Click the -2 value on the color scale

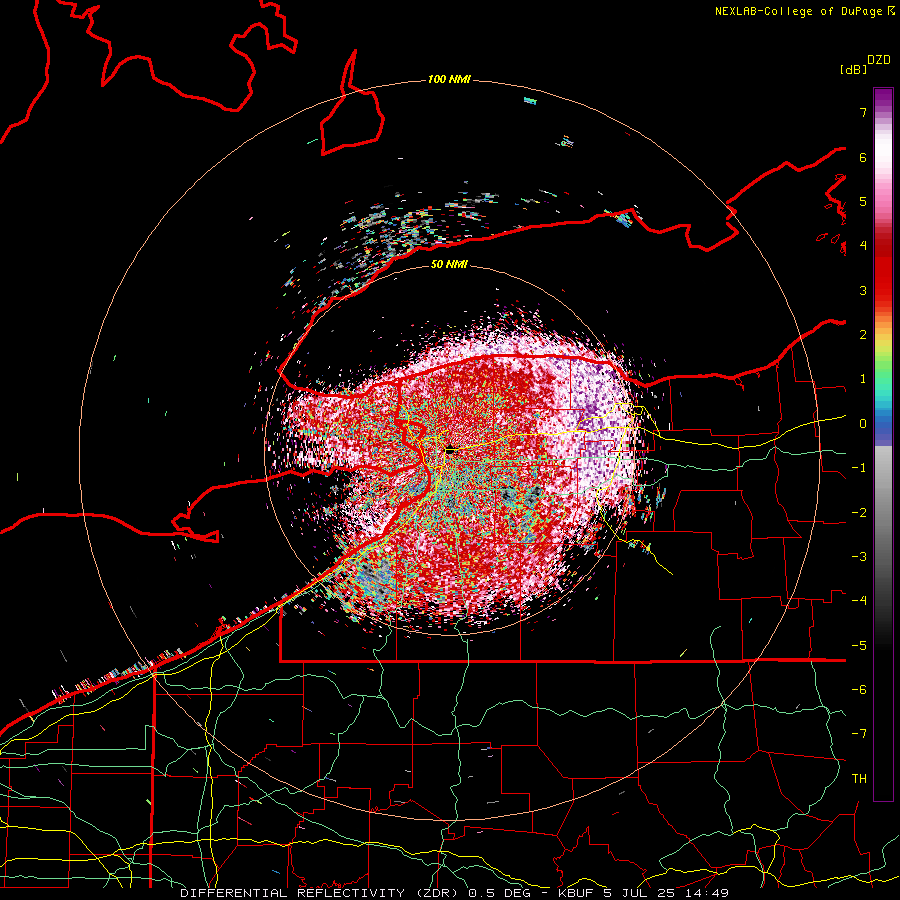click(859, 512)
